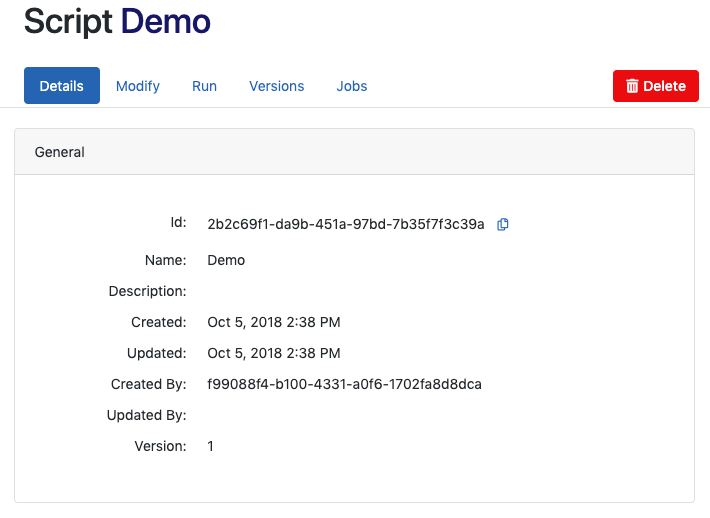Click the General panel header
This screenshot has width=710, height=518.
point(354,152)
